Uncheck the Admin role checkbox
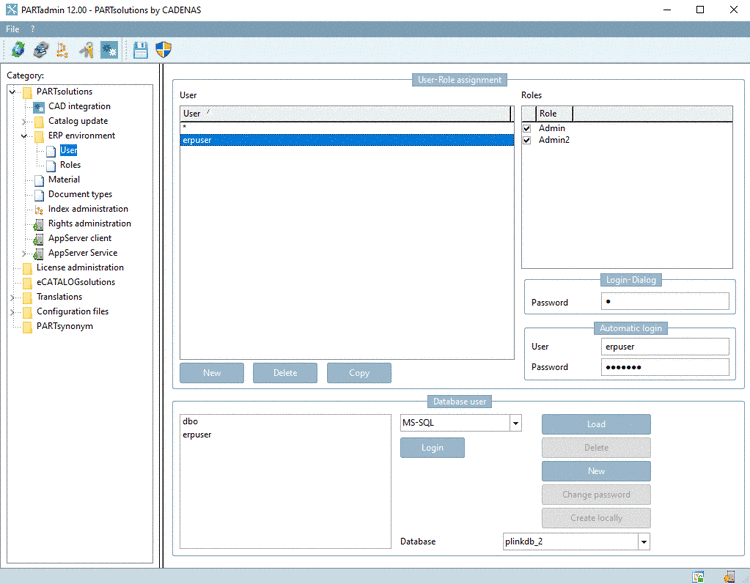This screenshot has width=750, height=584. 527,128
